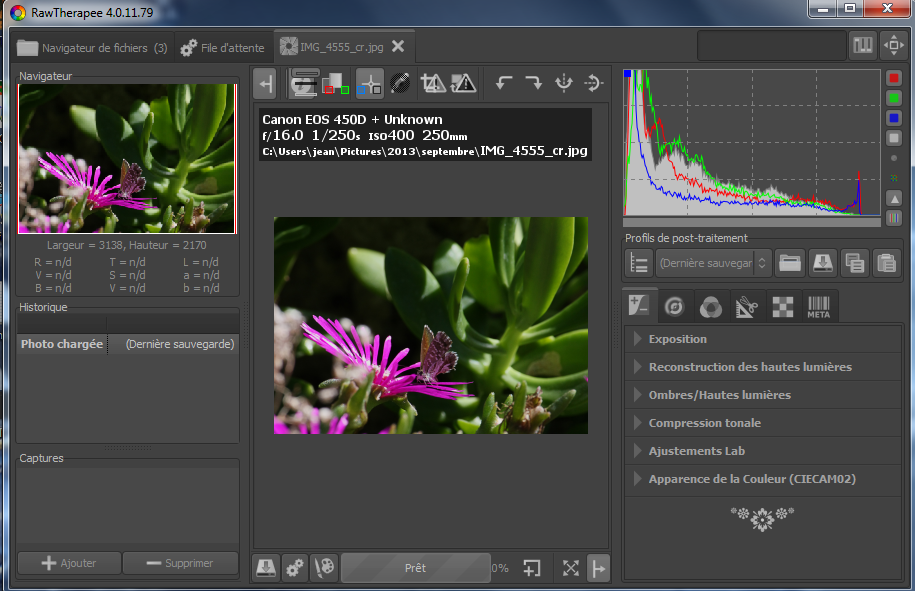Click the Ajouter snapshot button
915x591 pixels.
pos(69,563)
